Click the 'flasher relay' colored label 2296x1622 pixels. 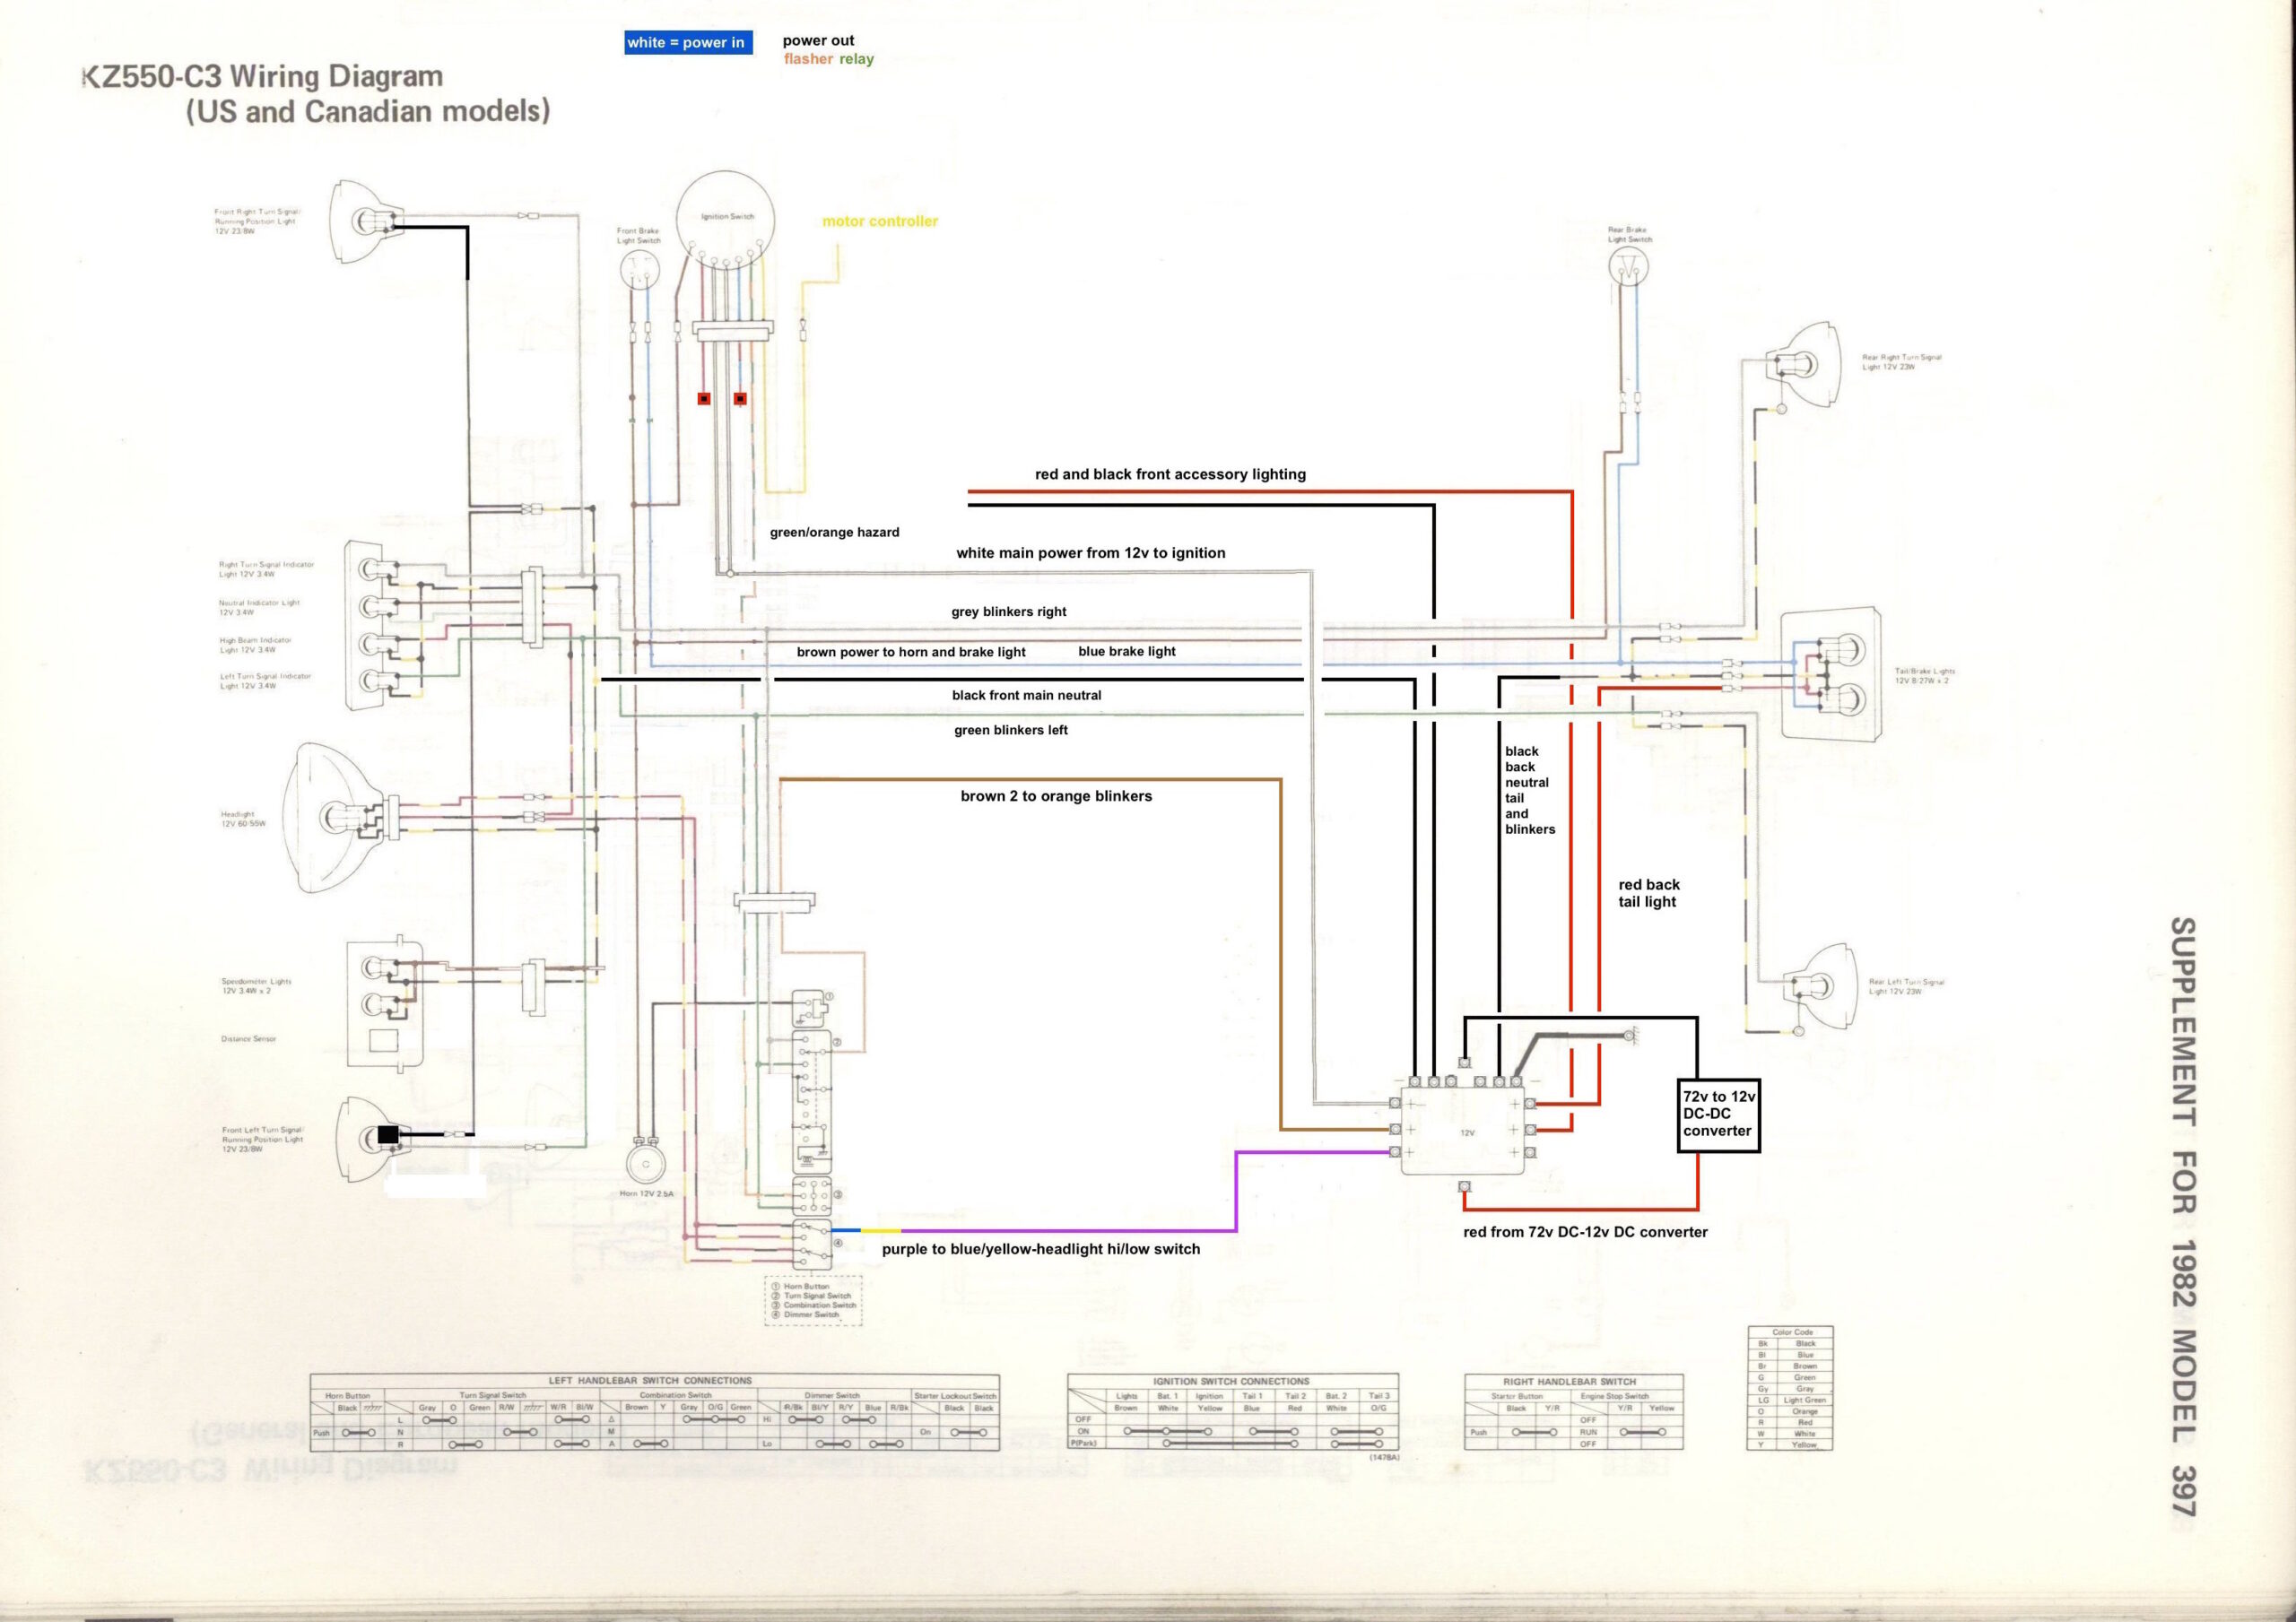tap(829, 59)
